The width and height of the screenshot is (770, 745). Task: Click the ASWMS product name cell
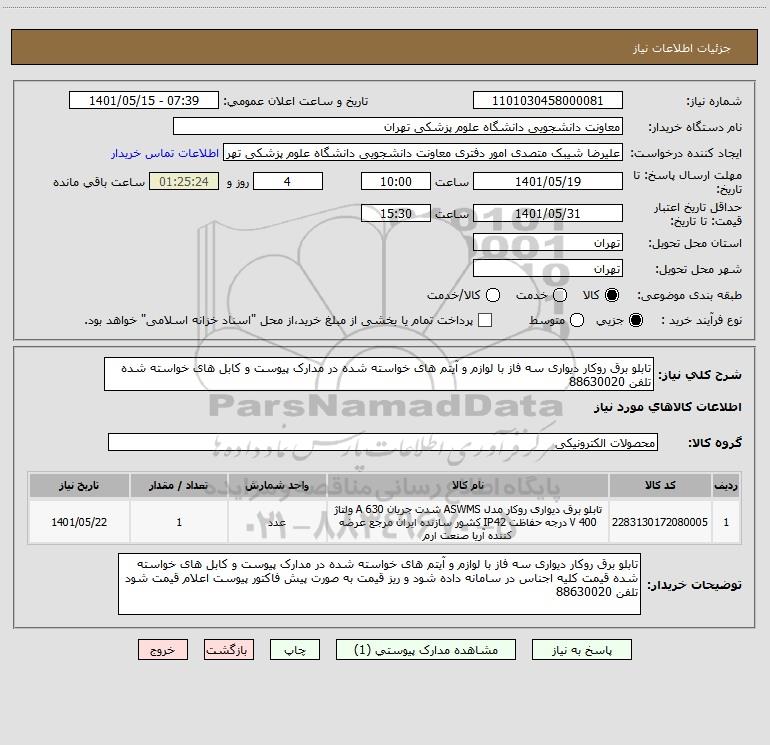point(468,522)
